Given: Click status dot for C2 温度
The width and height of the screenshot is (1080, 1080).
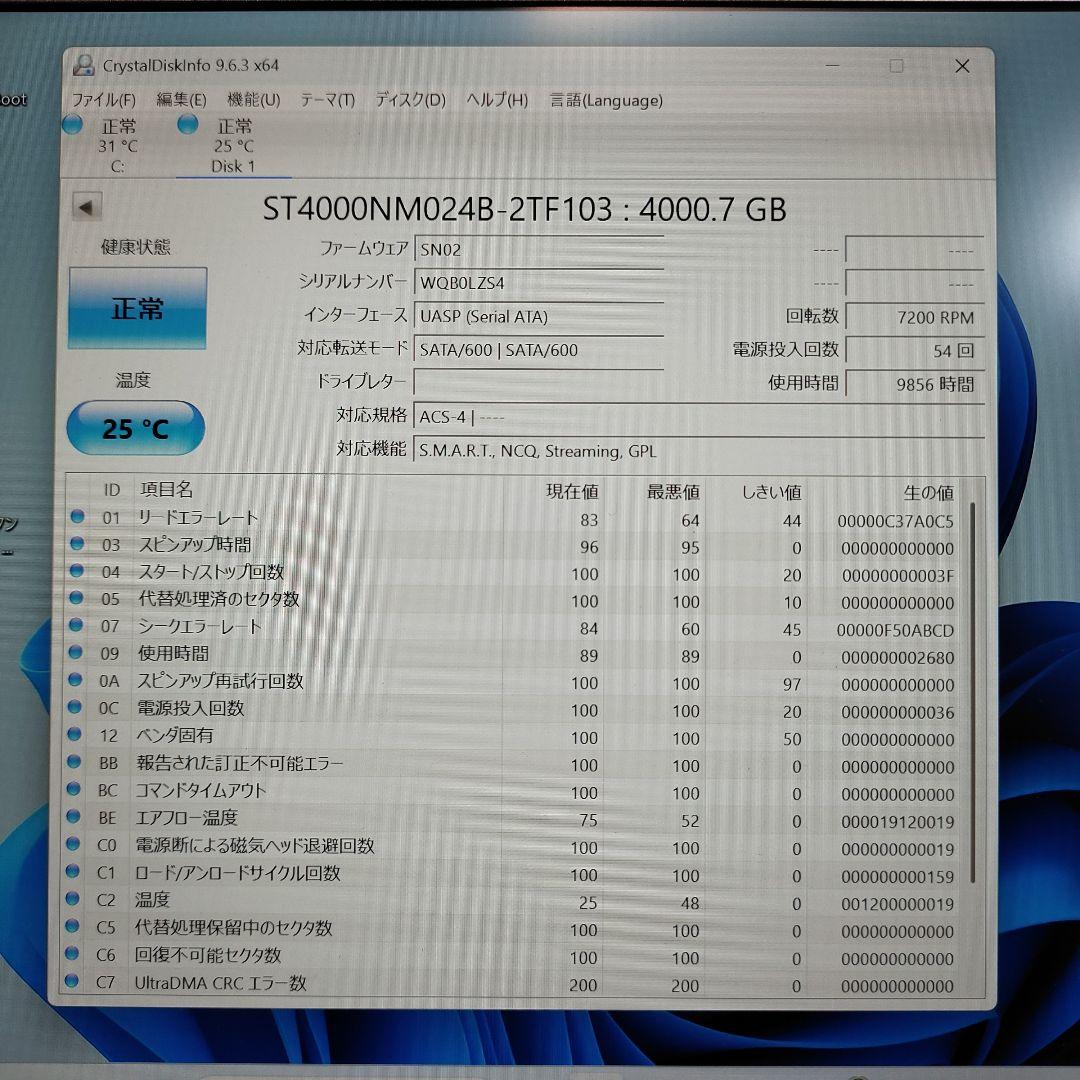Looking at the screenshot, I should 72,898.
